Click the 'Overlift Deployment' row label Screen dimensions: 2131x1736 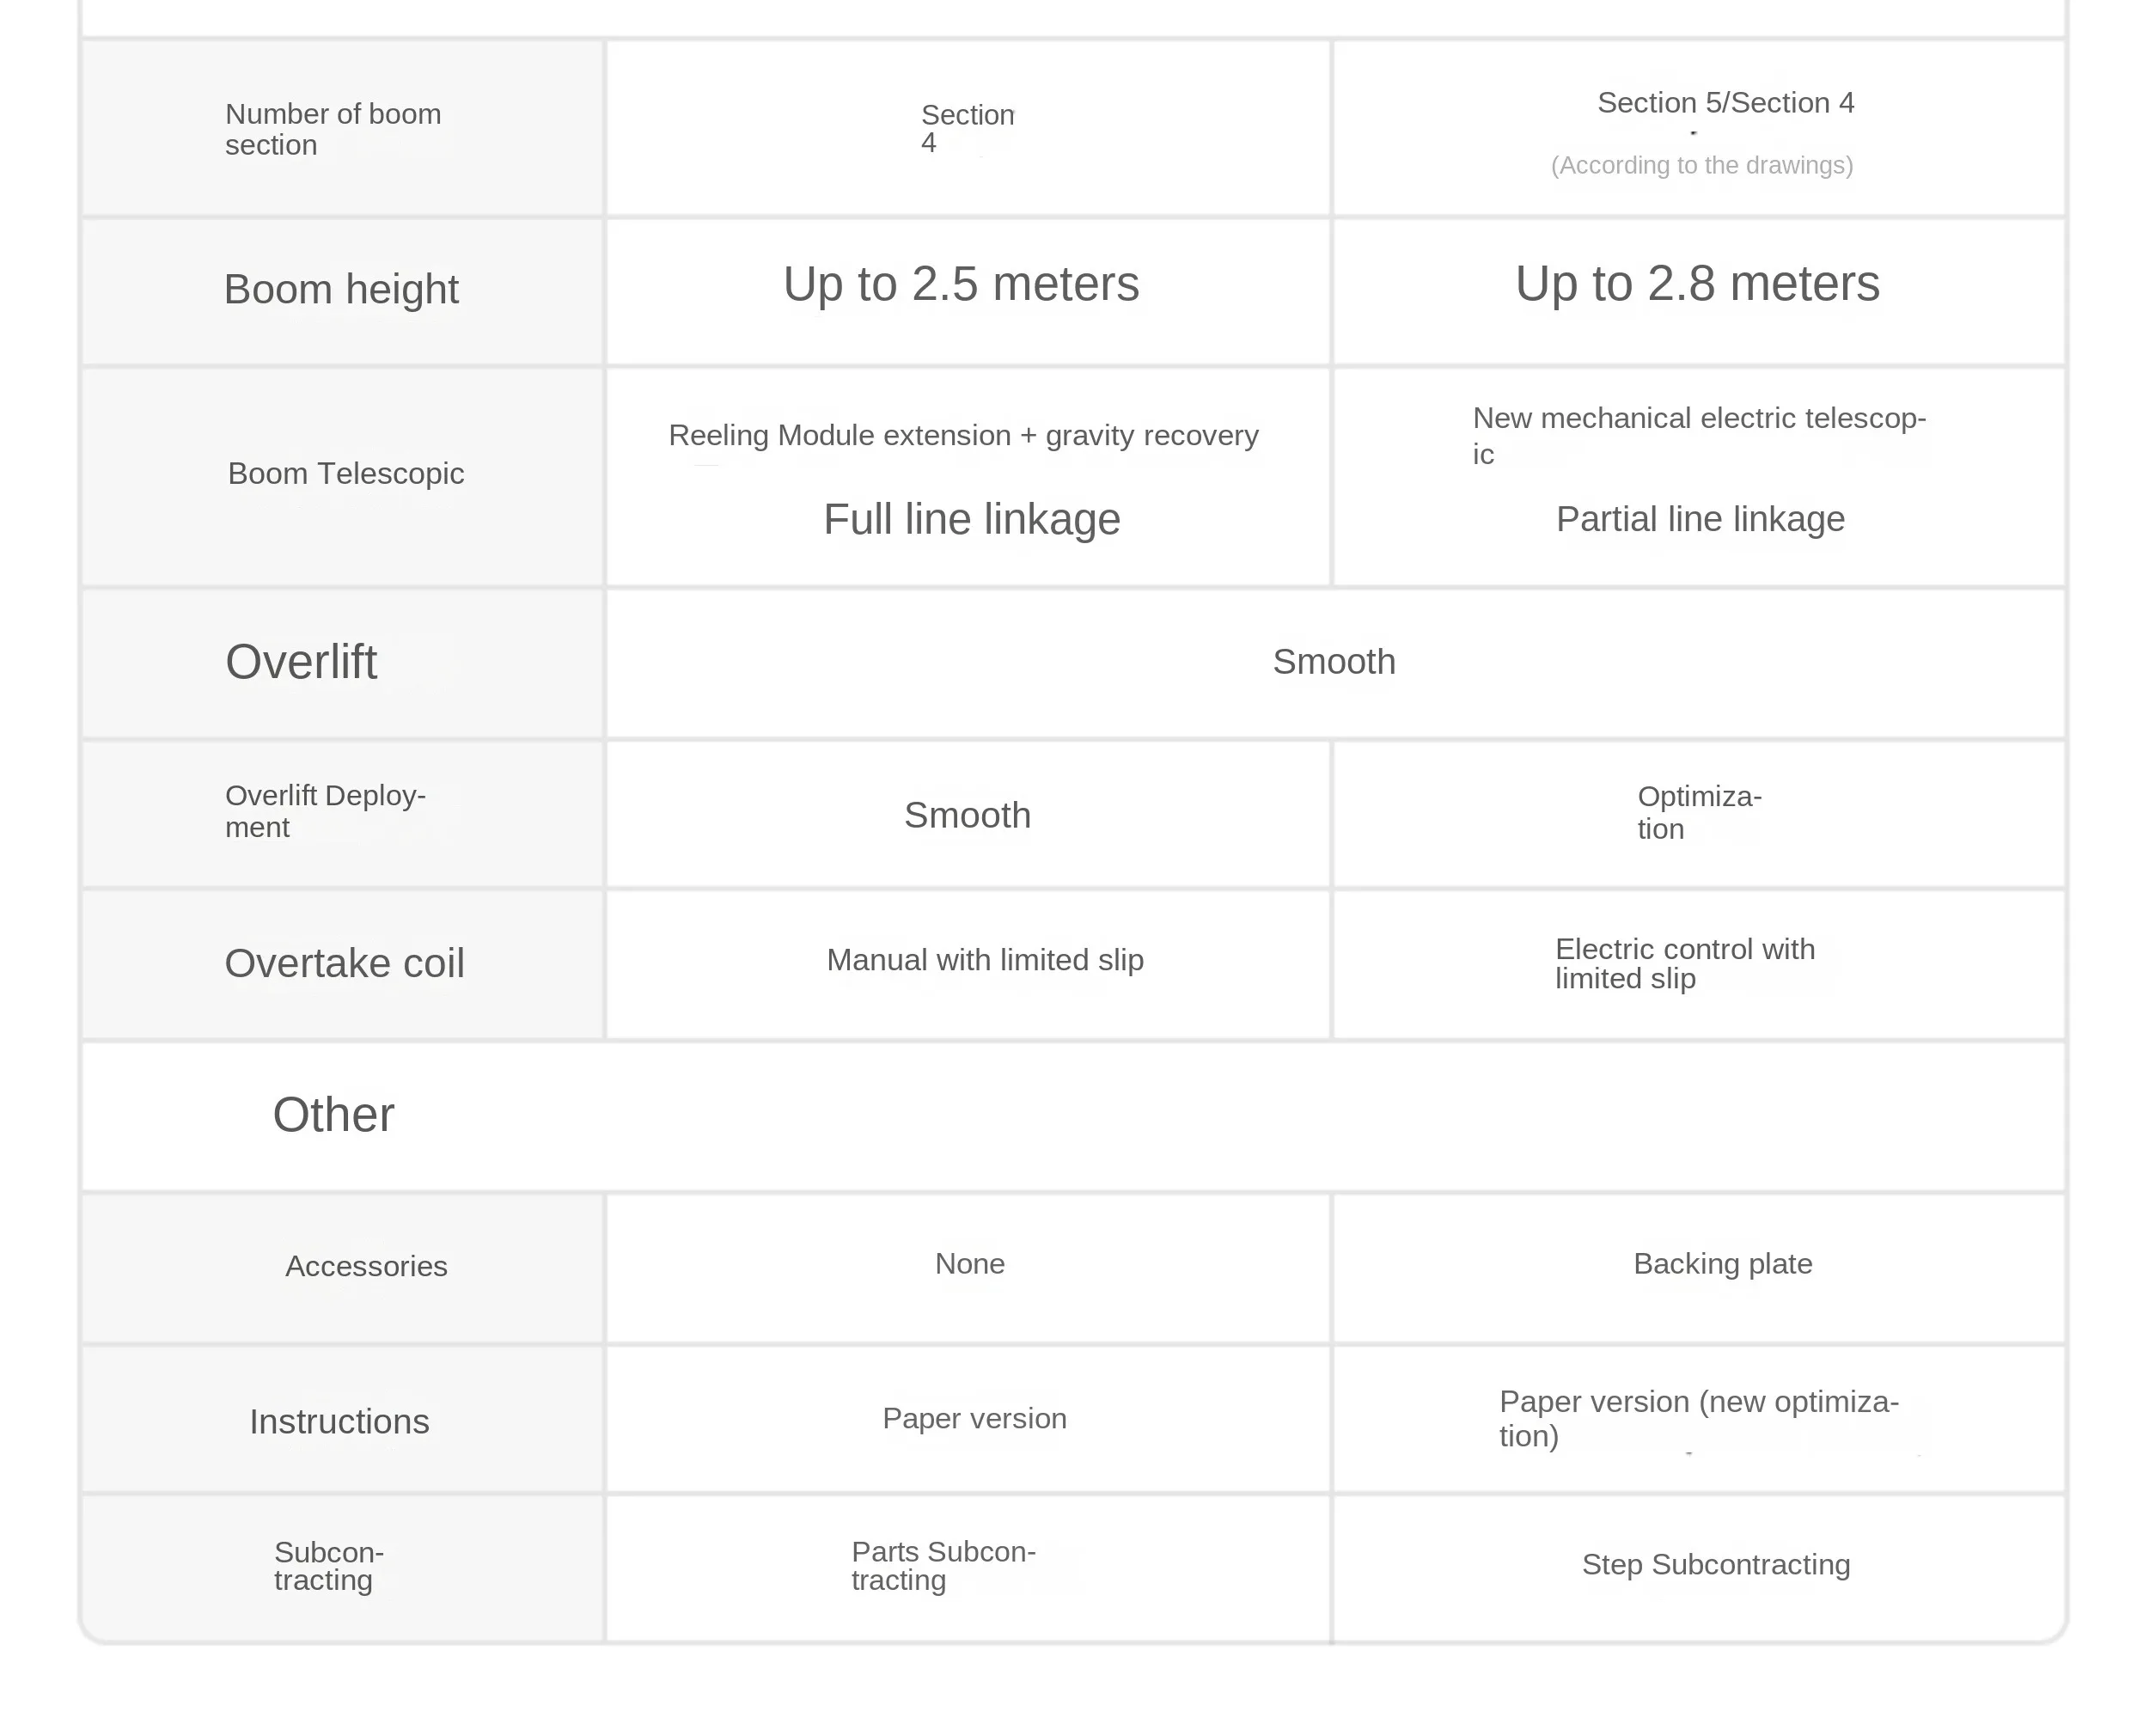[326, 811]
